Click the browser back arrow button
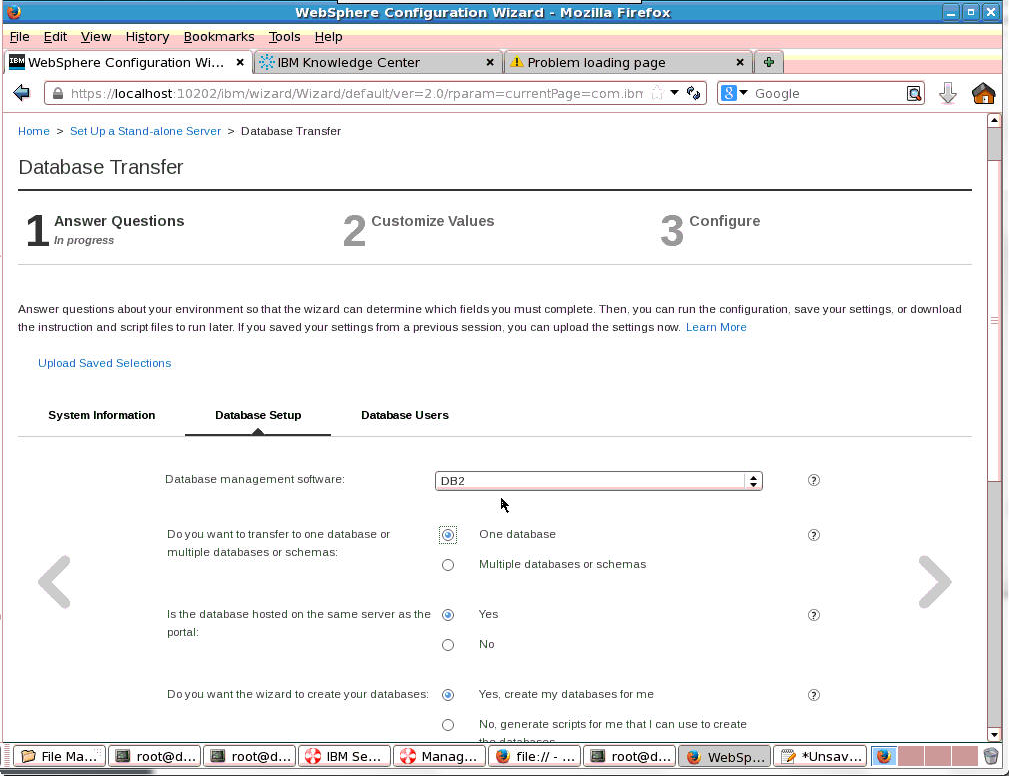 [21, 93]
